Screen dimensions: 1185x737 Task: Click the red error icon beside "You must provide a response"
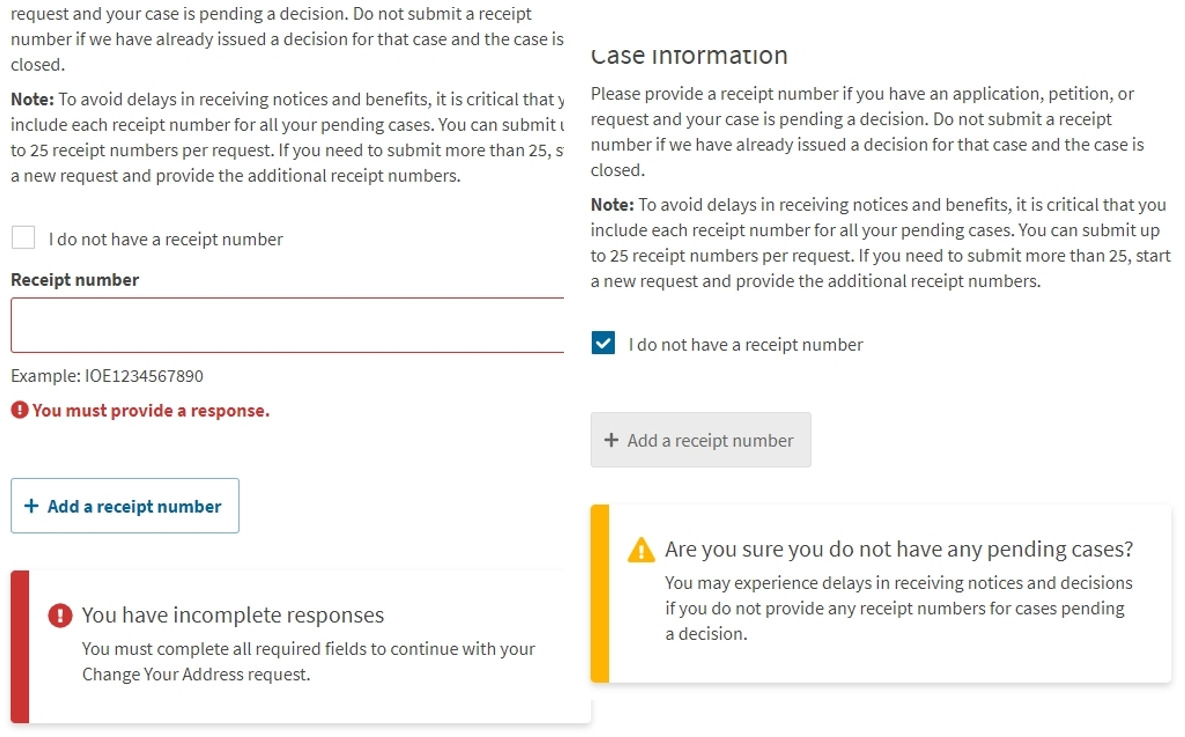[x=20, y=410]
